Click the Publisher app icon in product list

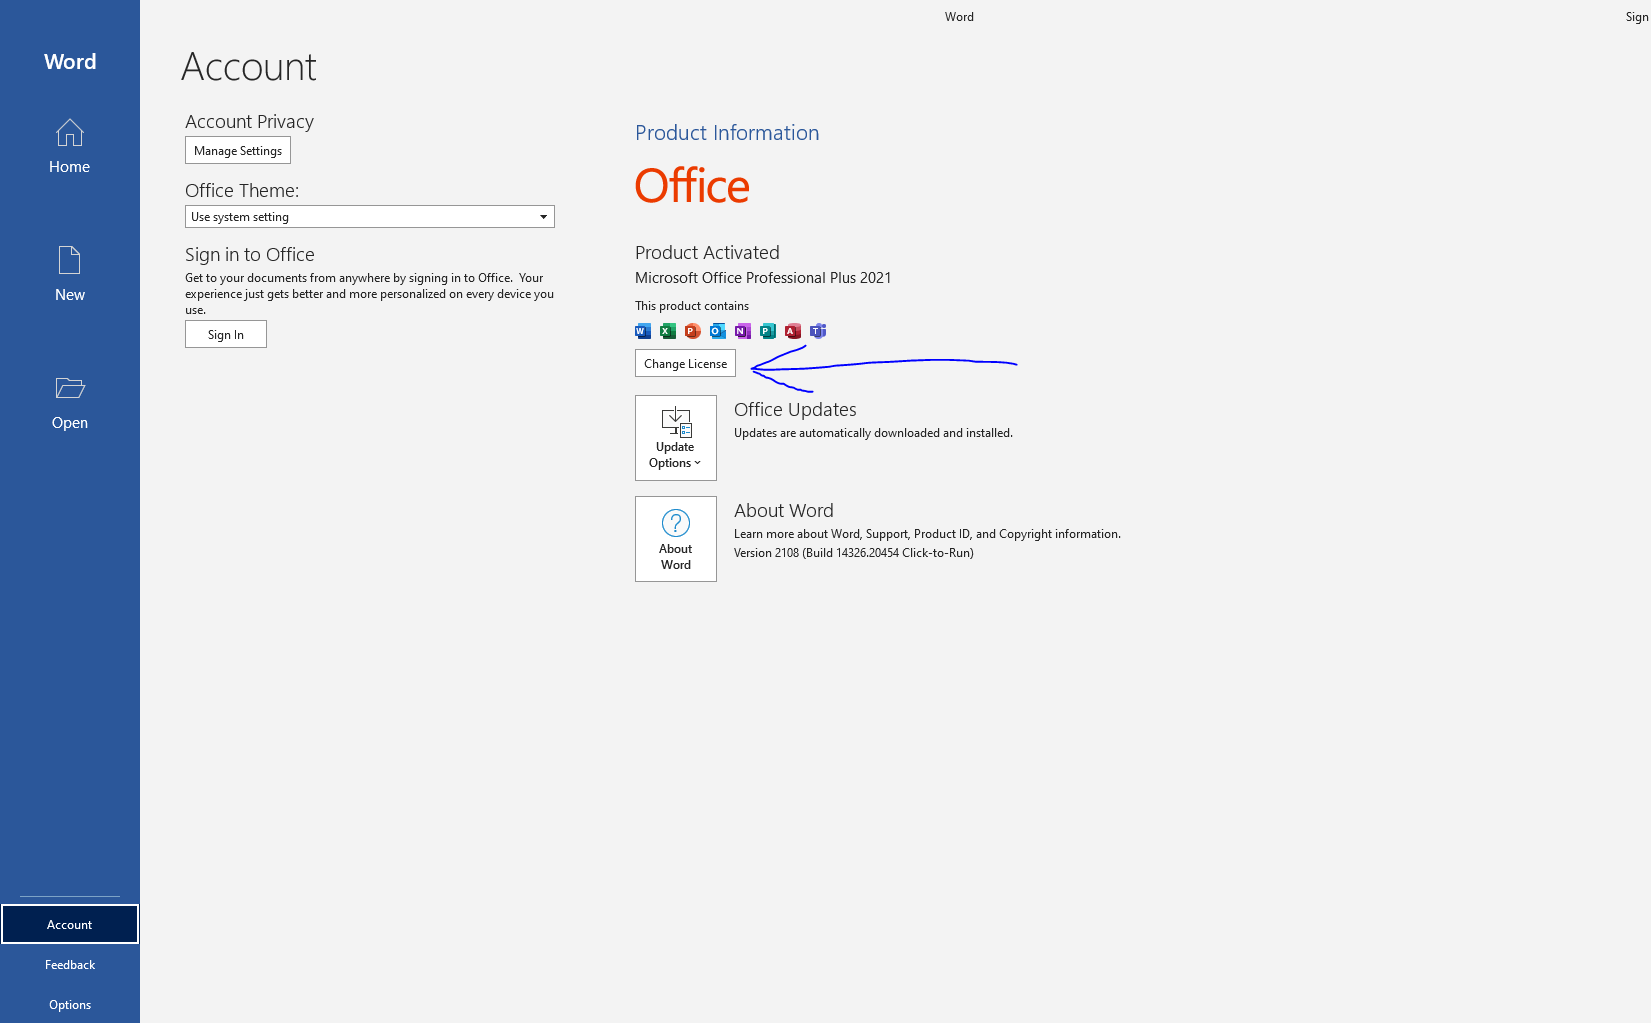coord(768,331)
